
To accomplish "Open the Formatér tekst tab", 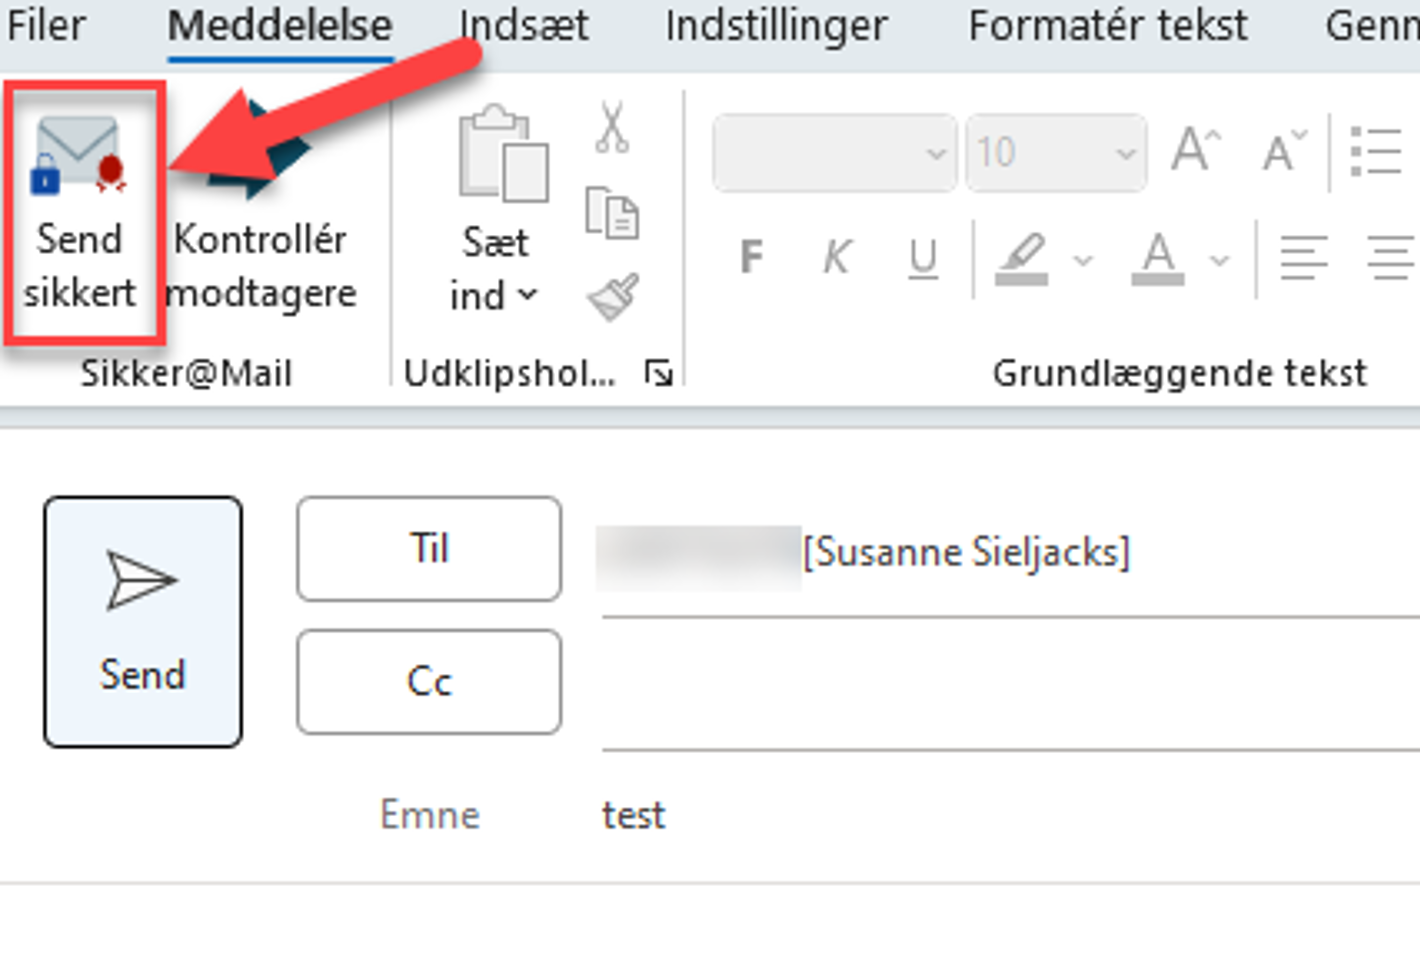I will (1108, 25).
